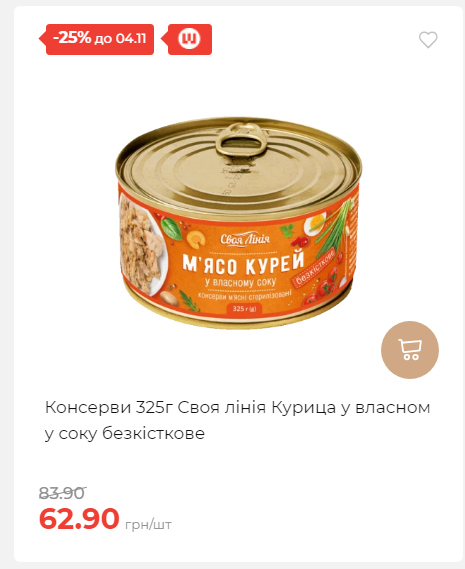Open the -25% до 04.11 discount badge
The image size is (465, 569).
tap(97, 39)
